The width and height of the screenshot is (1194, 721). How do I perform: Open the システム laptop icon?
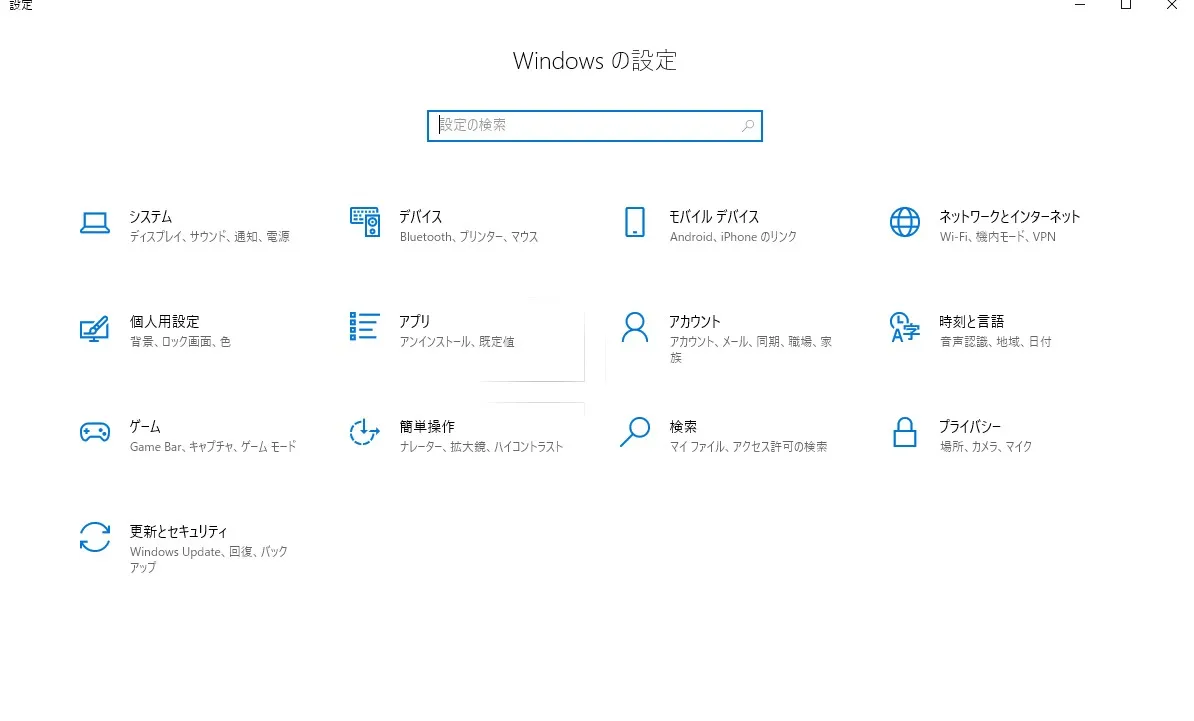tap(94, 222)
